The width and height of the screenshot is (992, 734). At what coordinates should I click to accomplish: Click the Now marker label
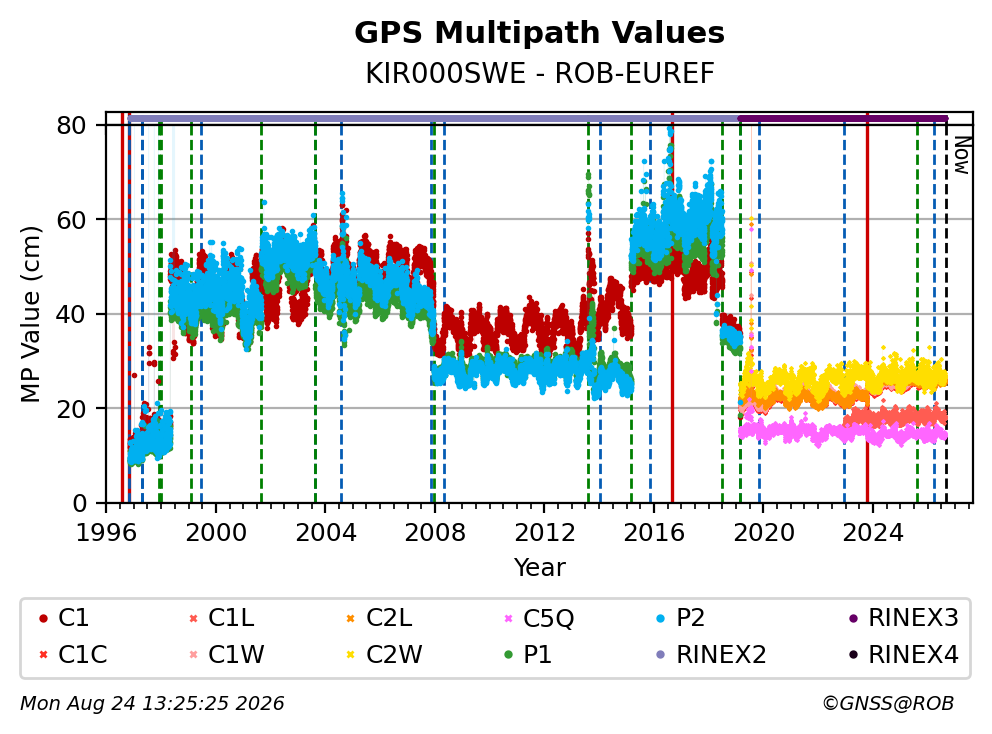[962, 155]
